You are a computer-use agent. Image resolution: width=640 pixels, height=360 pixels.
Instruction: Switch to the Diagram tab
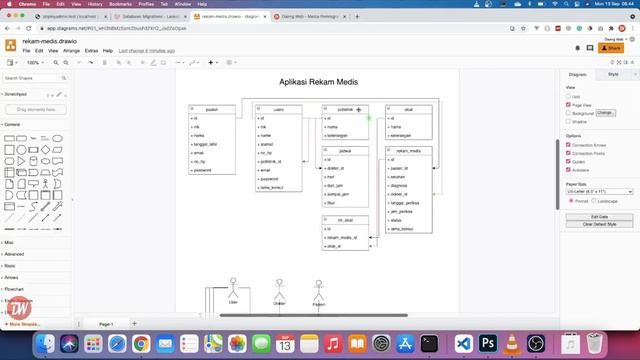click(x=578, y=75)
